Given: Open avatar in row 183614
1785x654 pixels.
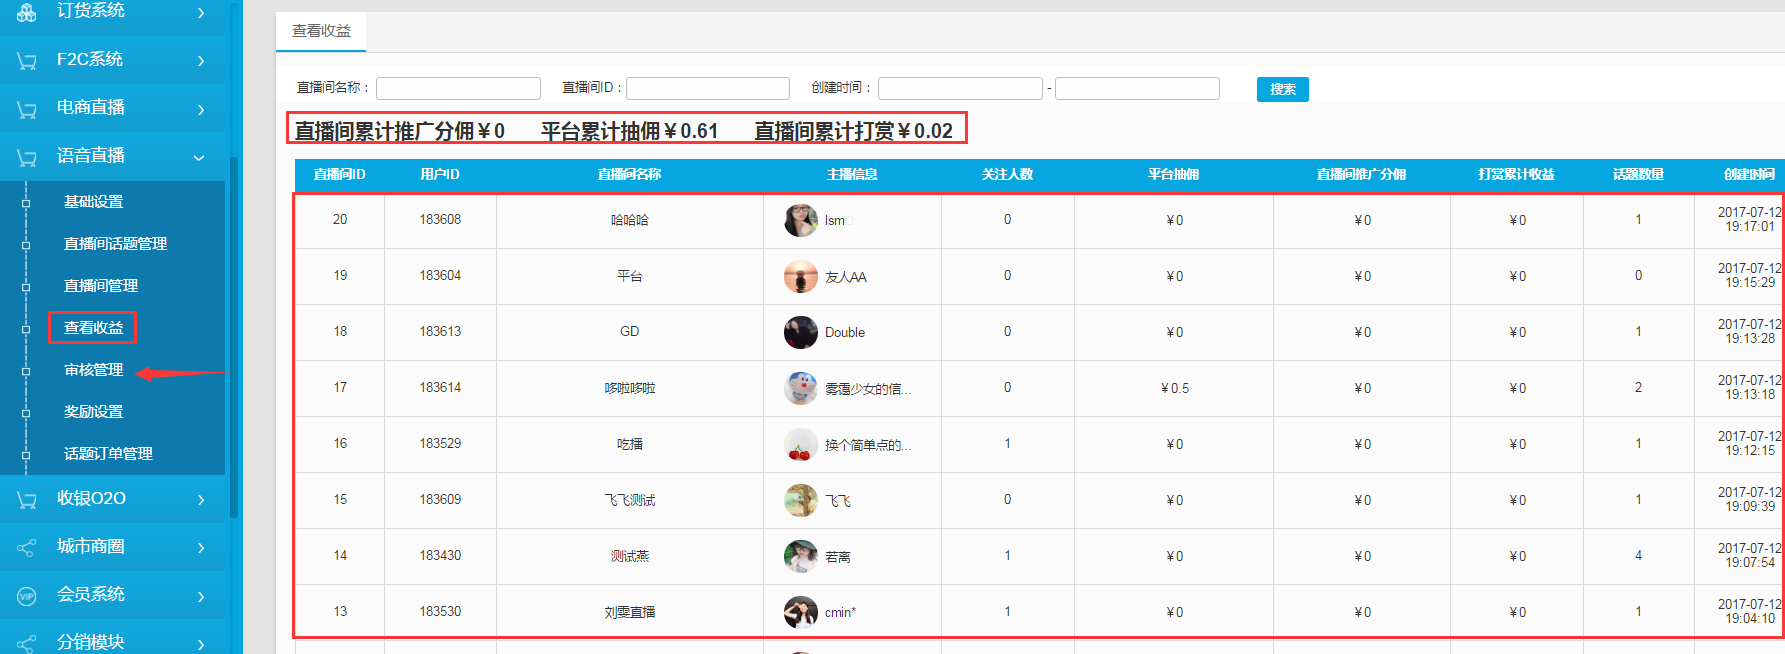Looking at the screenshot, I should coord(801,388).
